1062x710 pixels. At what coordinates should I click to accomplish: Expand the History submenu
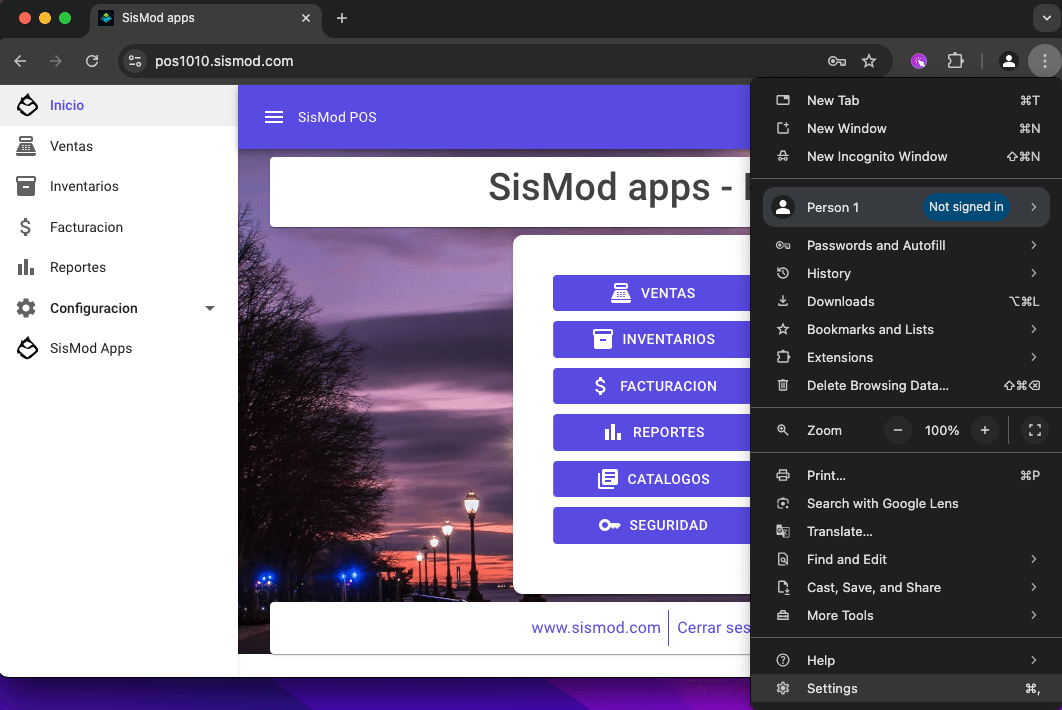(1034, 273)
